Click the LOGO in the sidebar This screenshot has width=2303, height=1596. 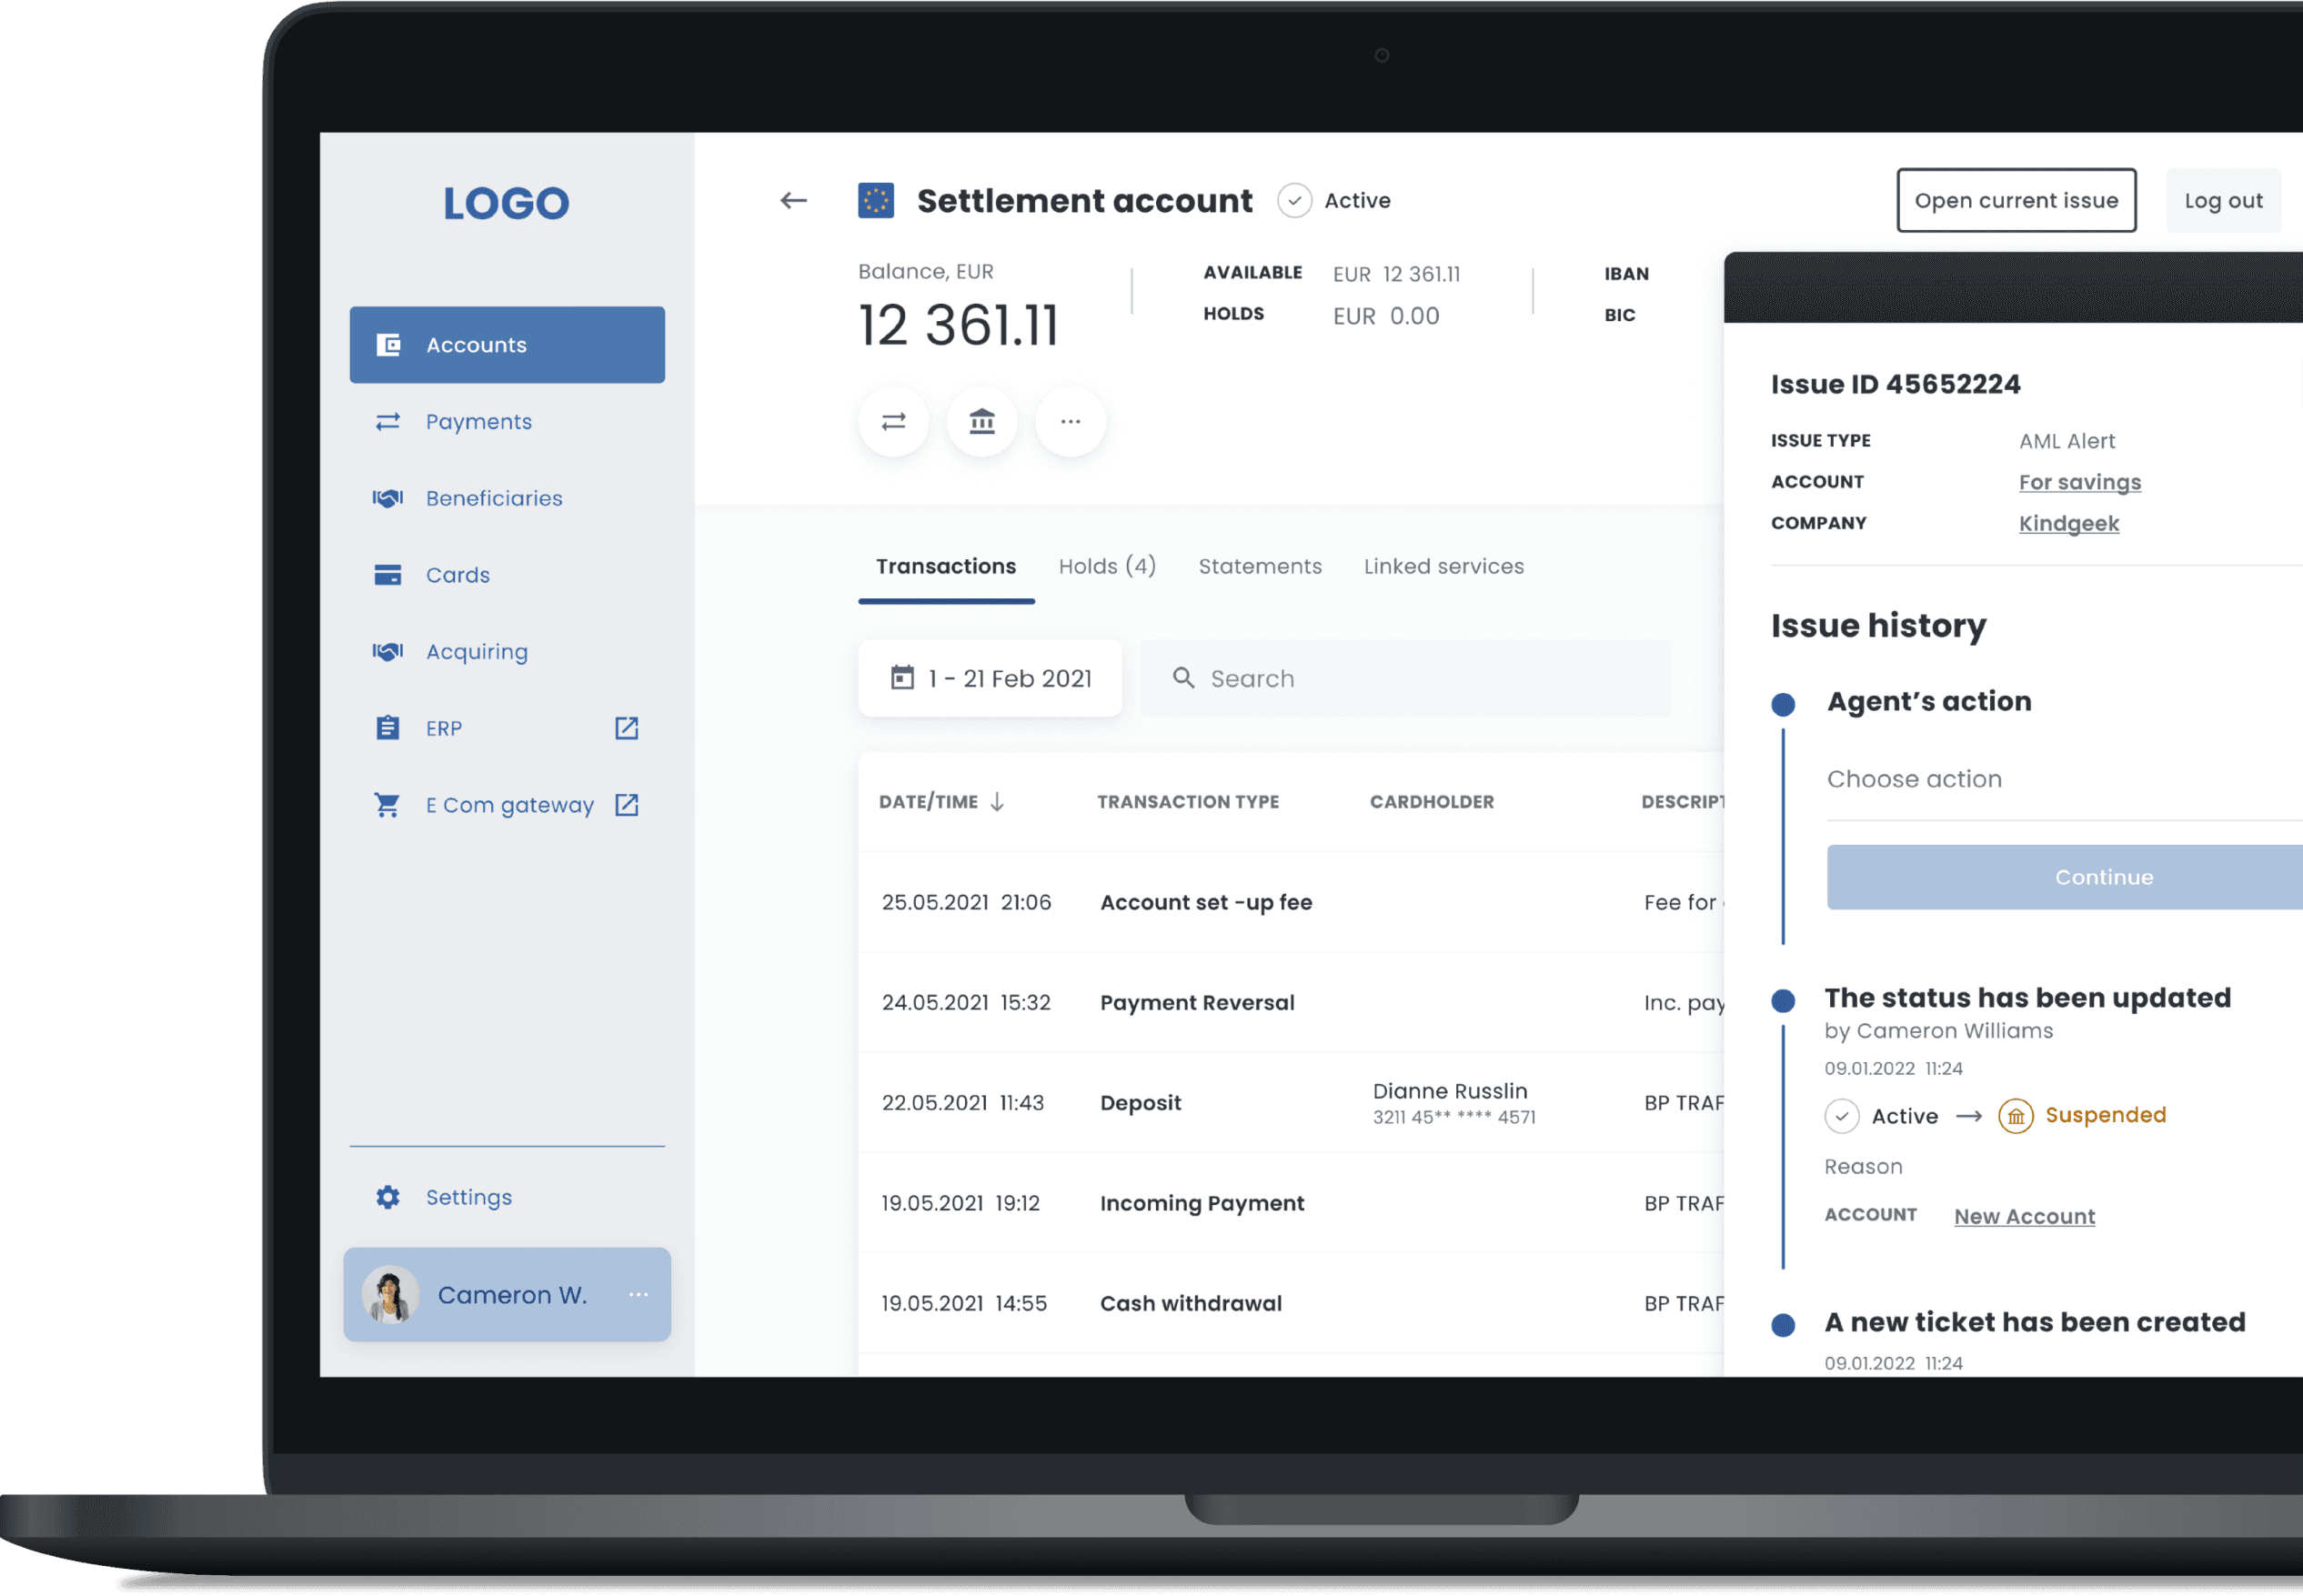pos(507,203)
